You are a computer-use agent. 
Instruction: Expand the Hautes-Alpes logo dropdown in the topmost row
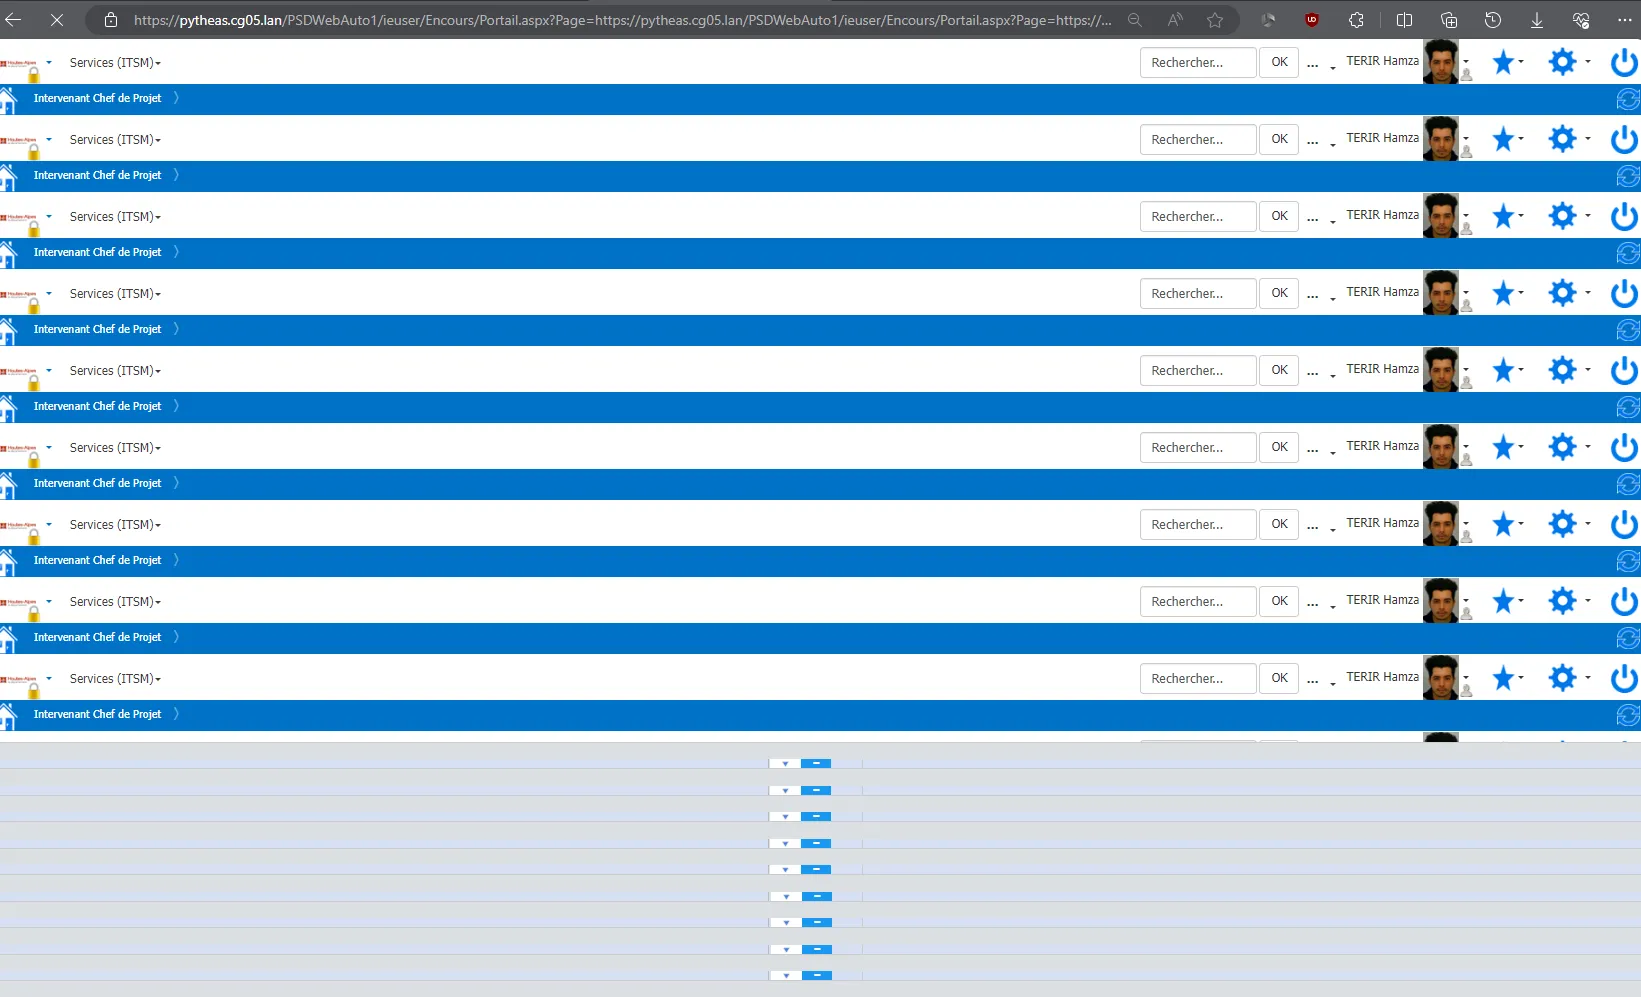point(49,62)
